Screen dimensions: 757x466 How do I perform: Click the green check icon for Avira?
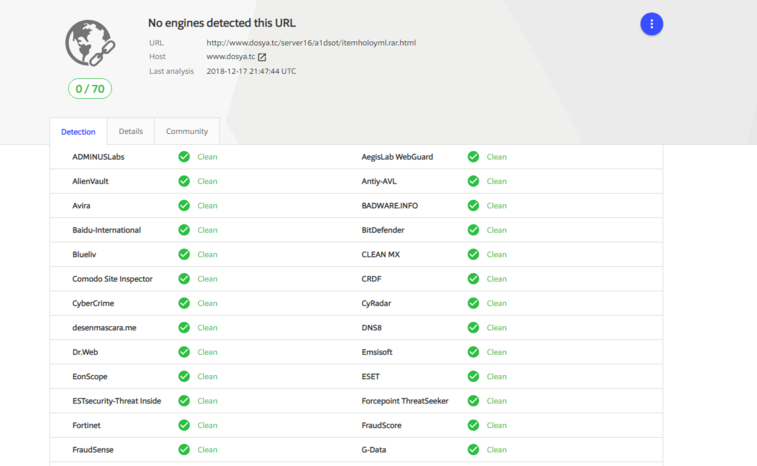point(184,205)
